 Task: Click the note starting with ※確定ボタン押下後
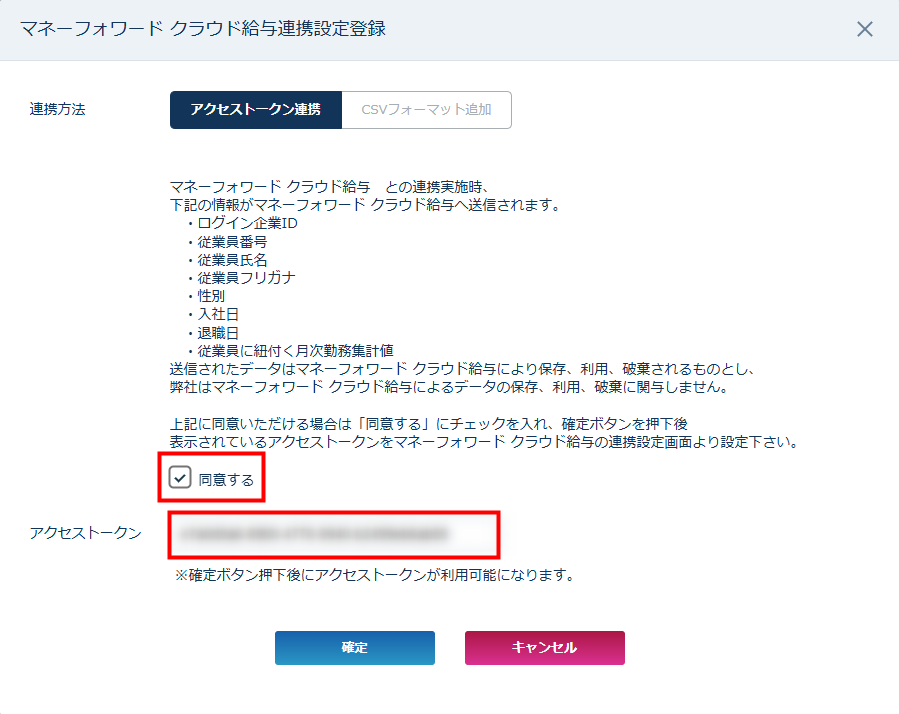374,575
